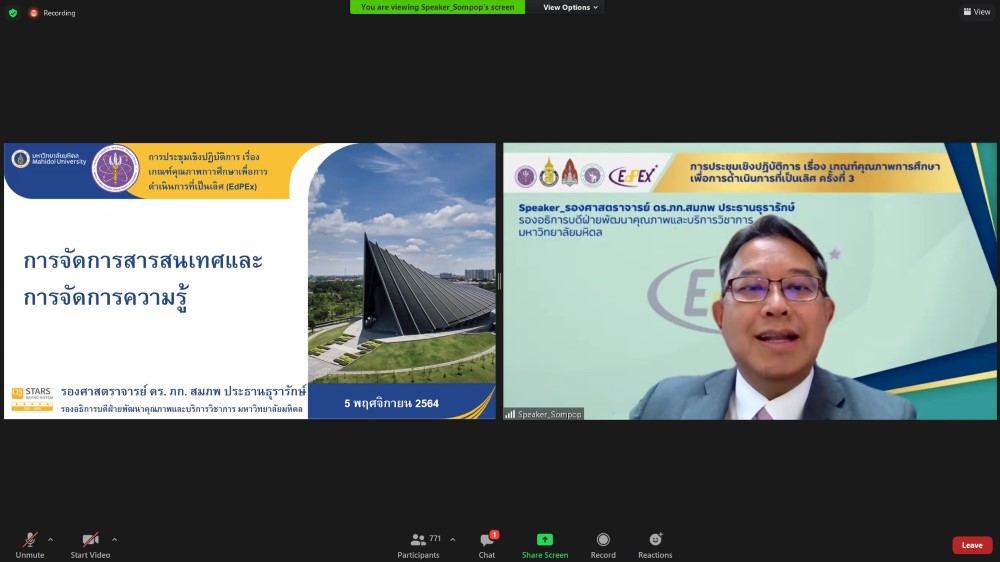Click the red Leave button
The width and height of the screenshot is (1000, 562).
[x=971, y=545]
